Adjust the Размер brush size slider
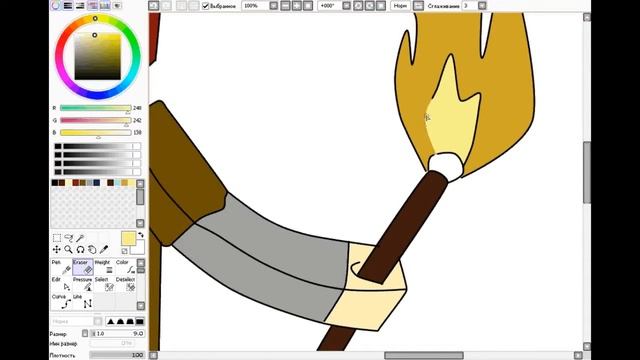This screenshot has height=360, width=640. point(117,333)
